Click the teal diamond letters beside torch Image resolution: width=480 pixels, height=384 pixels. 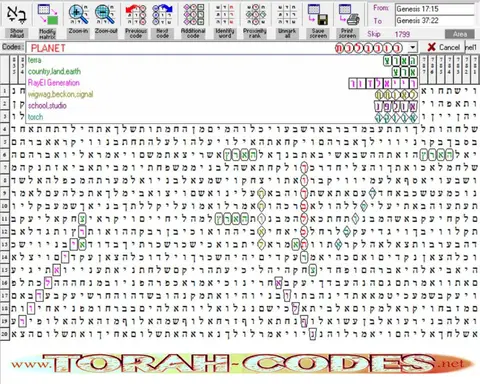click(396, 117)
